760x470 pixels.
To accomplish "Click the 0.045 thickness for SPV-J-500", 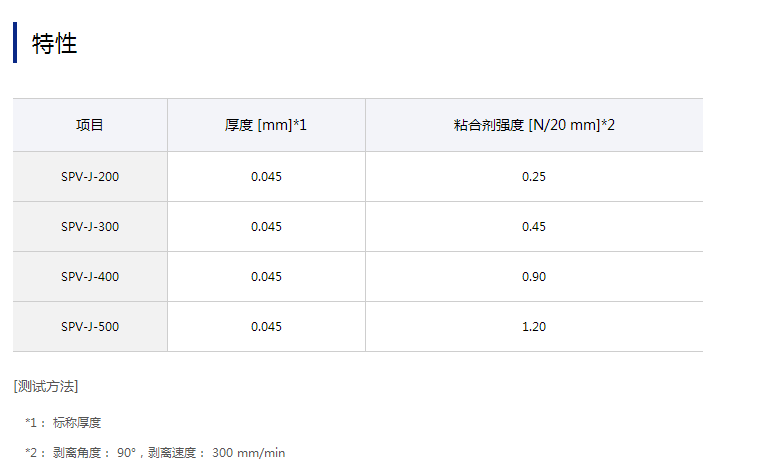I will tap(266, 327).
